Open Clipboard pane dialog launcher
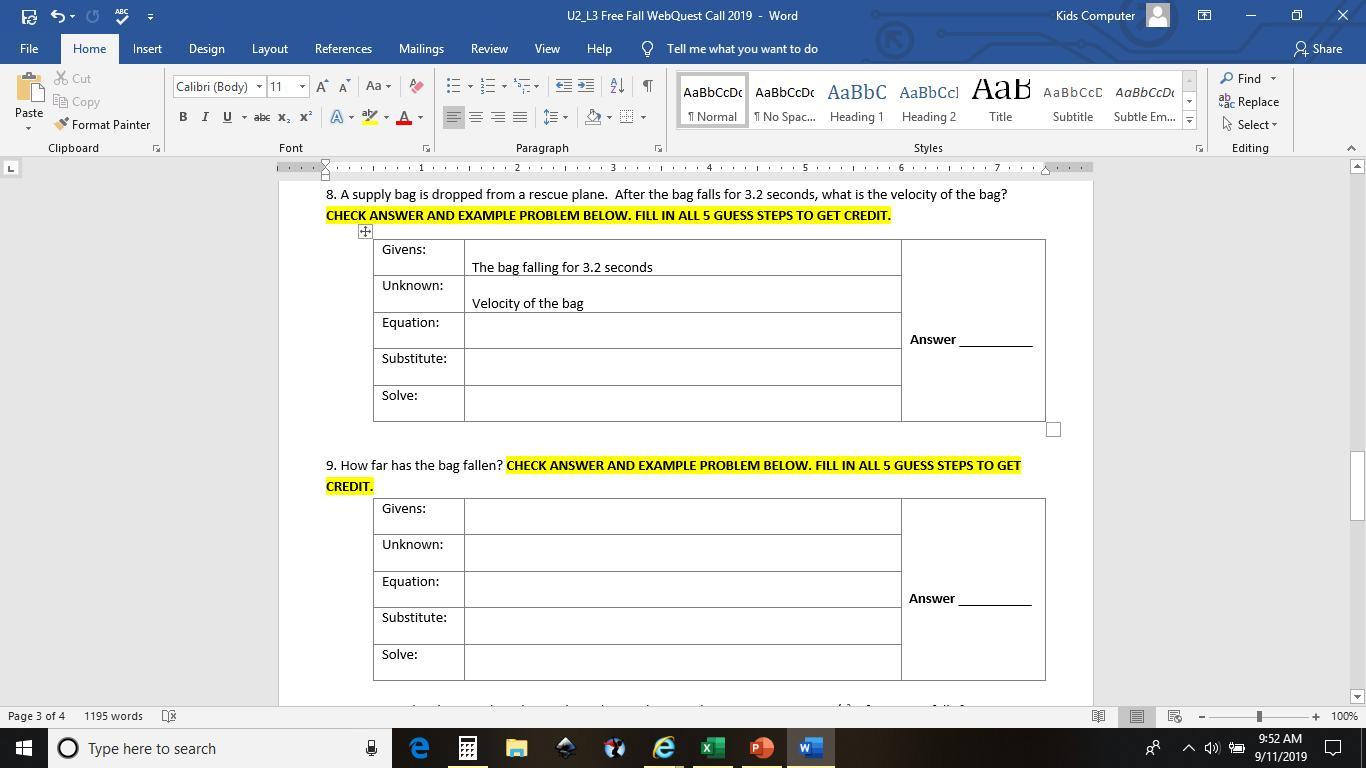Image resolution: width=1366 pixels, height=768 pixels. click(156, 149)
